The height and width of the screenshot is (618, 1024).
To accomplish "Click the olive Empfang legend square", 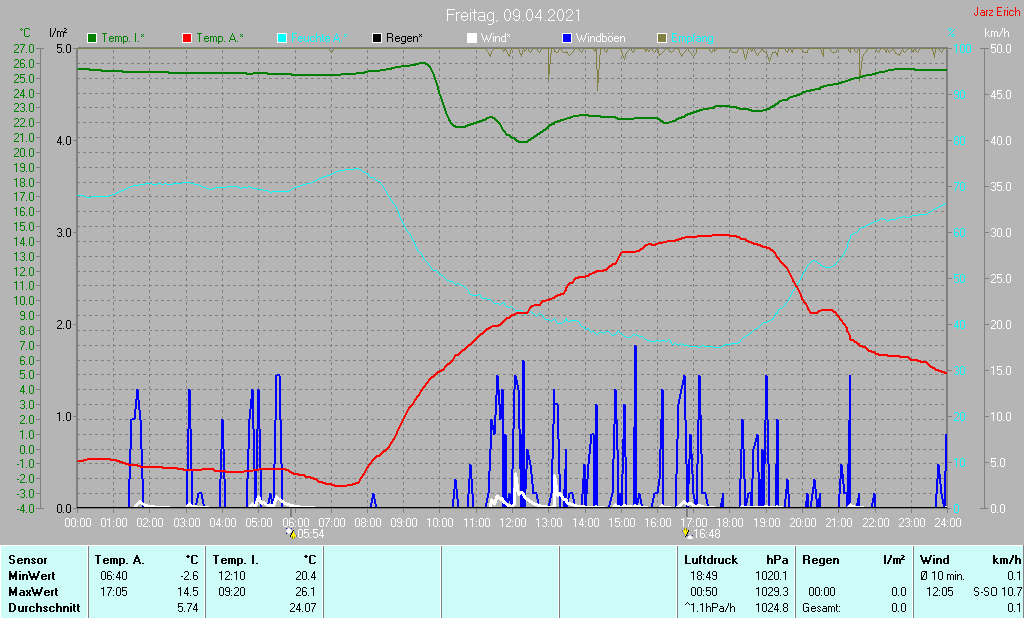I will [661, 38].
